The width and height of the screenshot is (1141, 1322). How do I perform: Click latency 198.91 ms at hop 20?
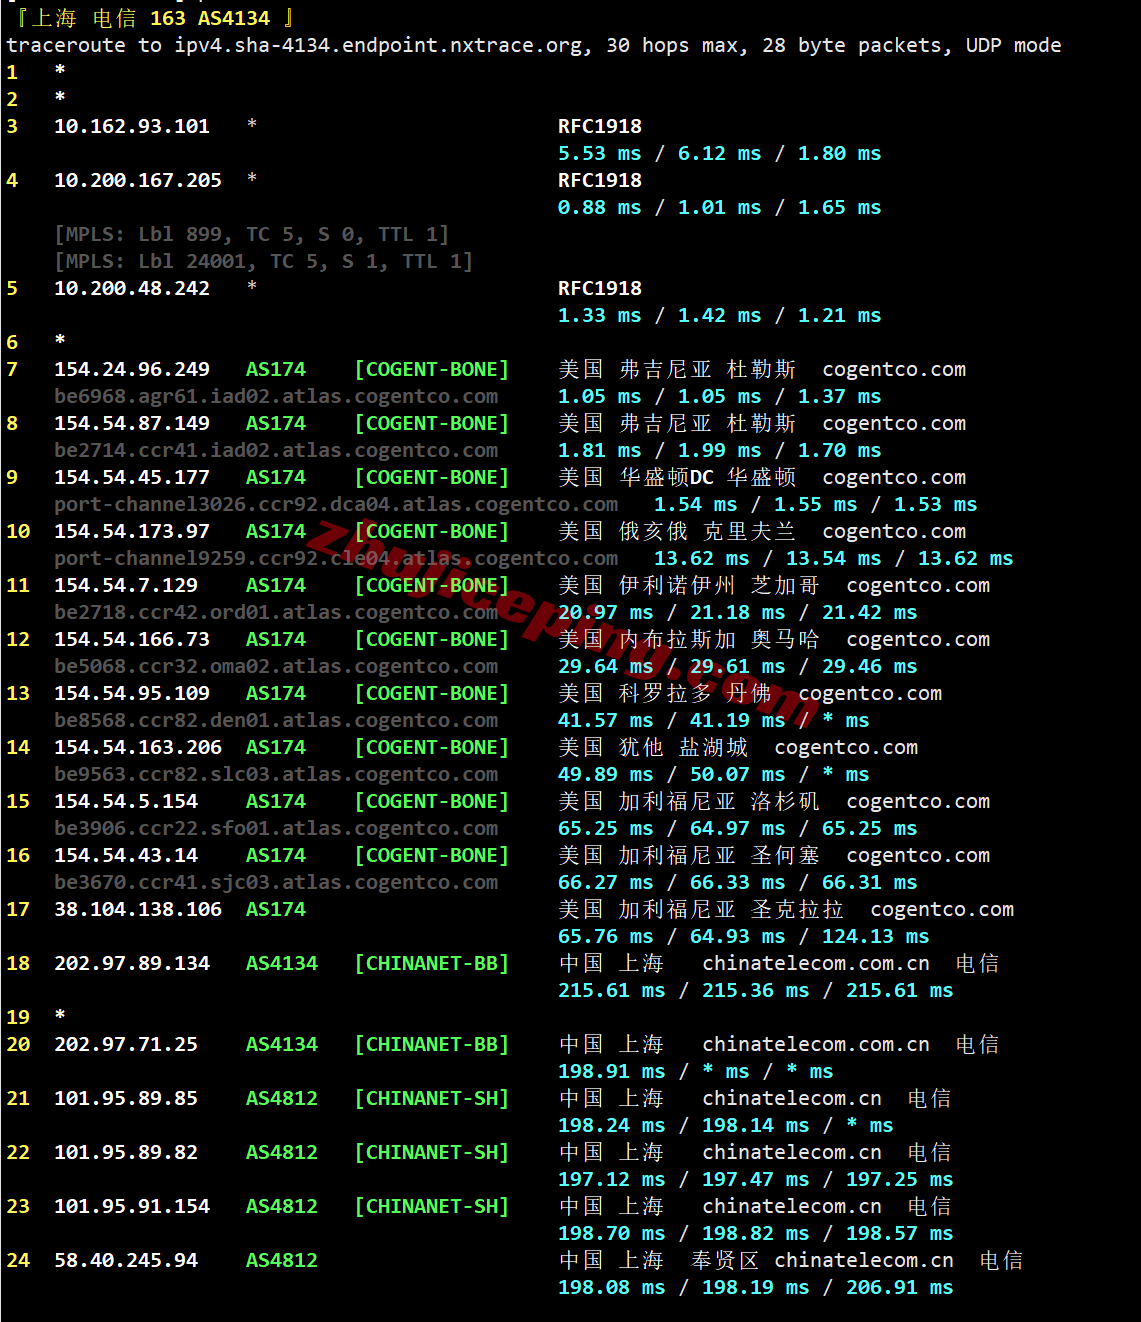612,1071
